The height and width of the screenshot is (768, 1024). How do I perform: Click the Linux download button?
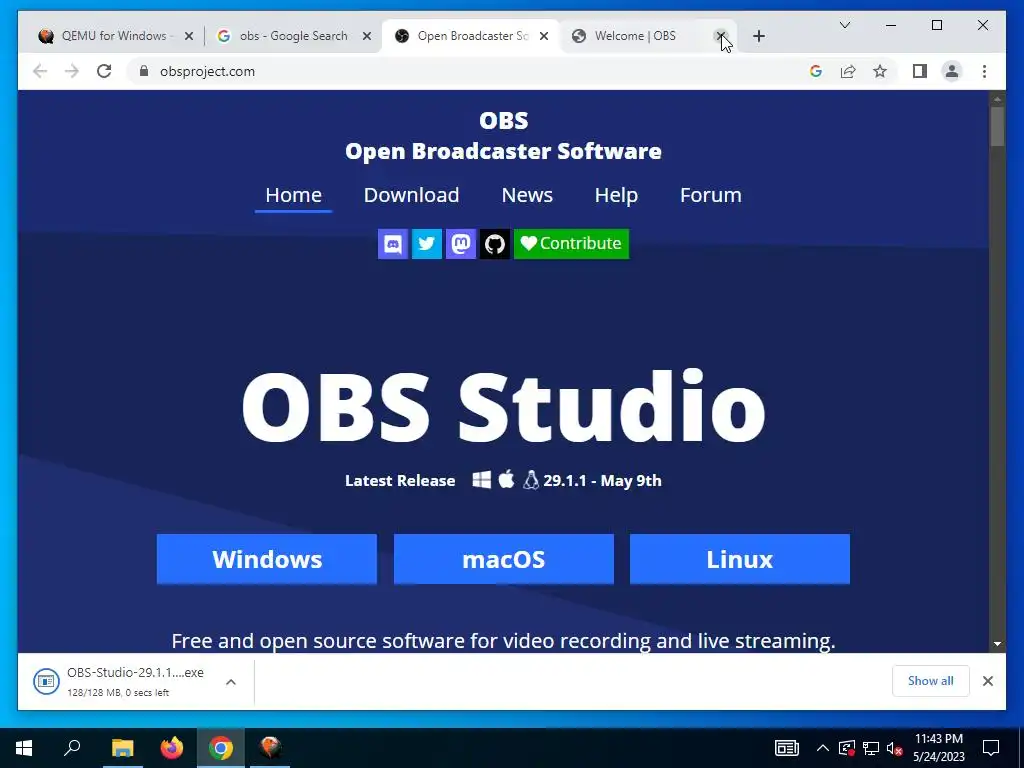click(740, 559)
